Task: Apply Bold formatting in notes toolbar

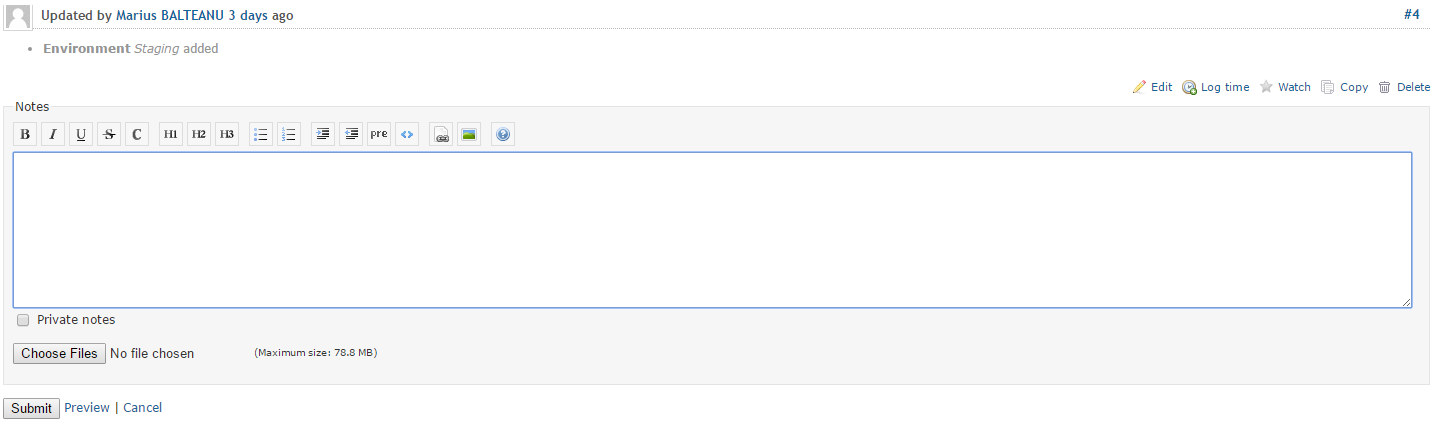Action: tap(25, 134)
